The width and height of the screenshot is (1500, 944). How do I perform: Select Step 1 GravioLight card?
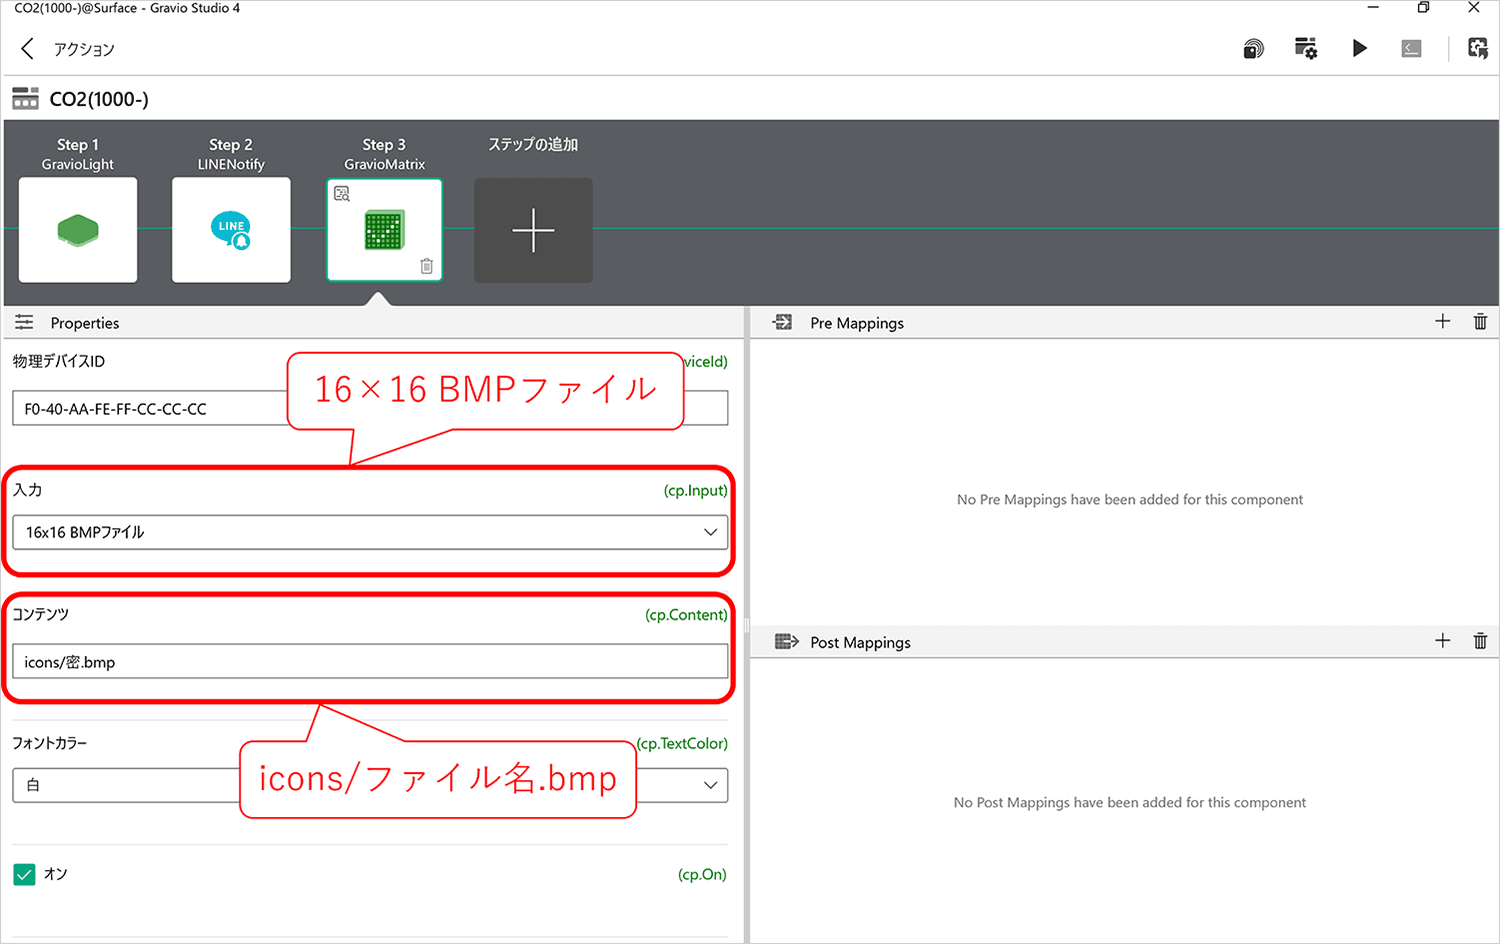point(78,230)
